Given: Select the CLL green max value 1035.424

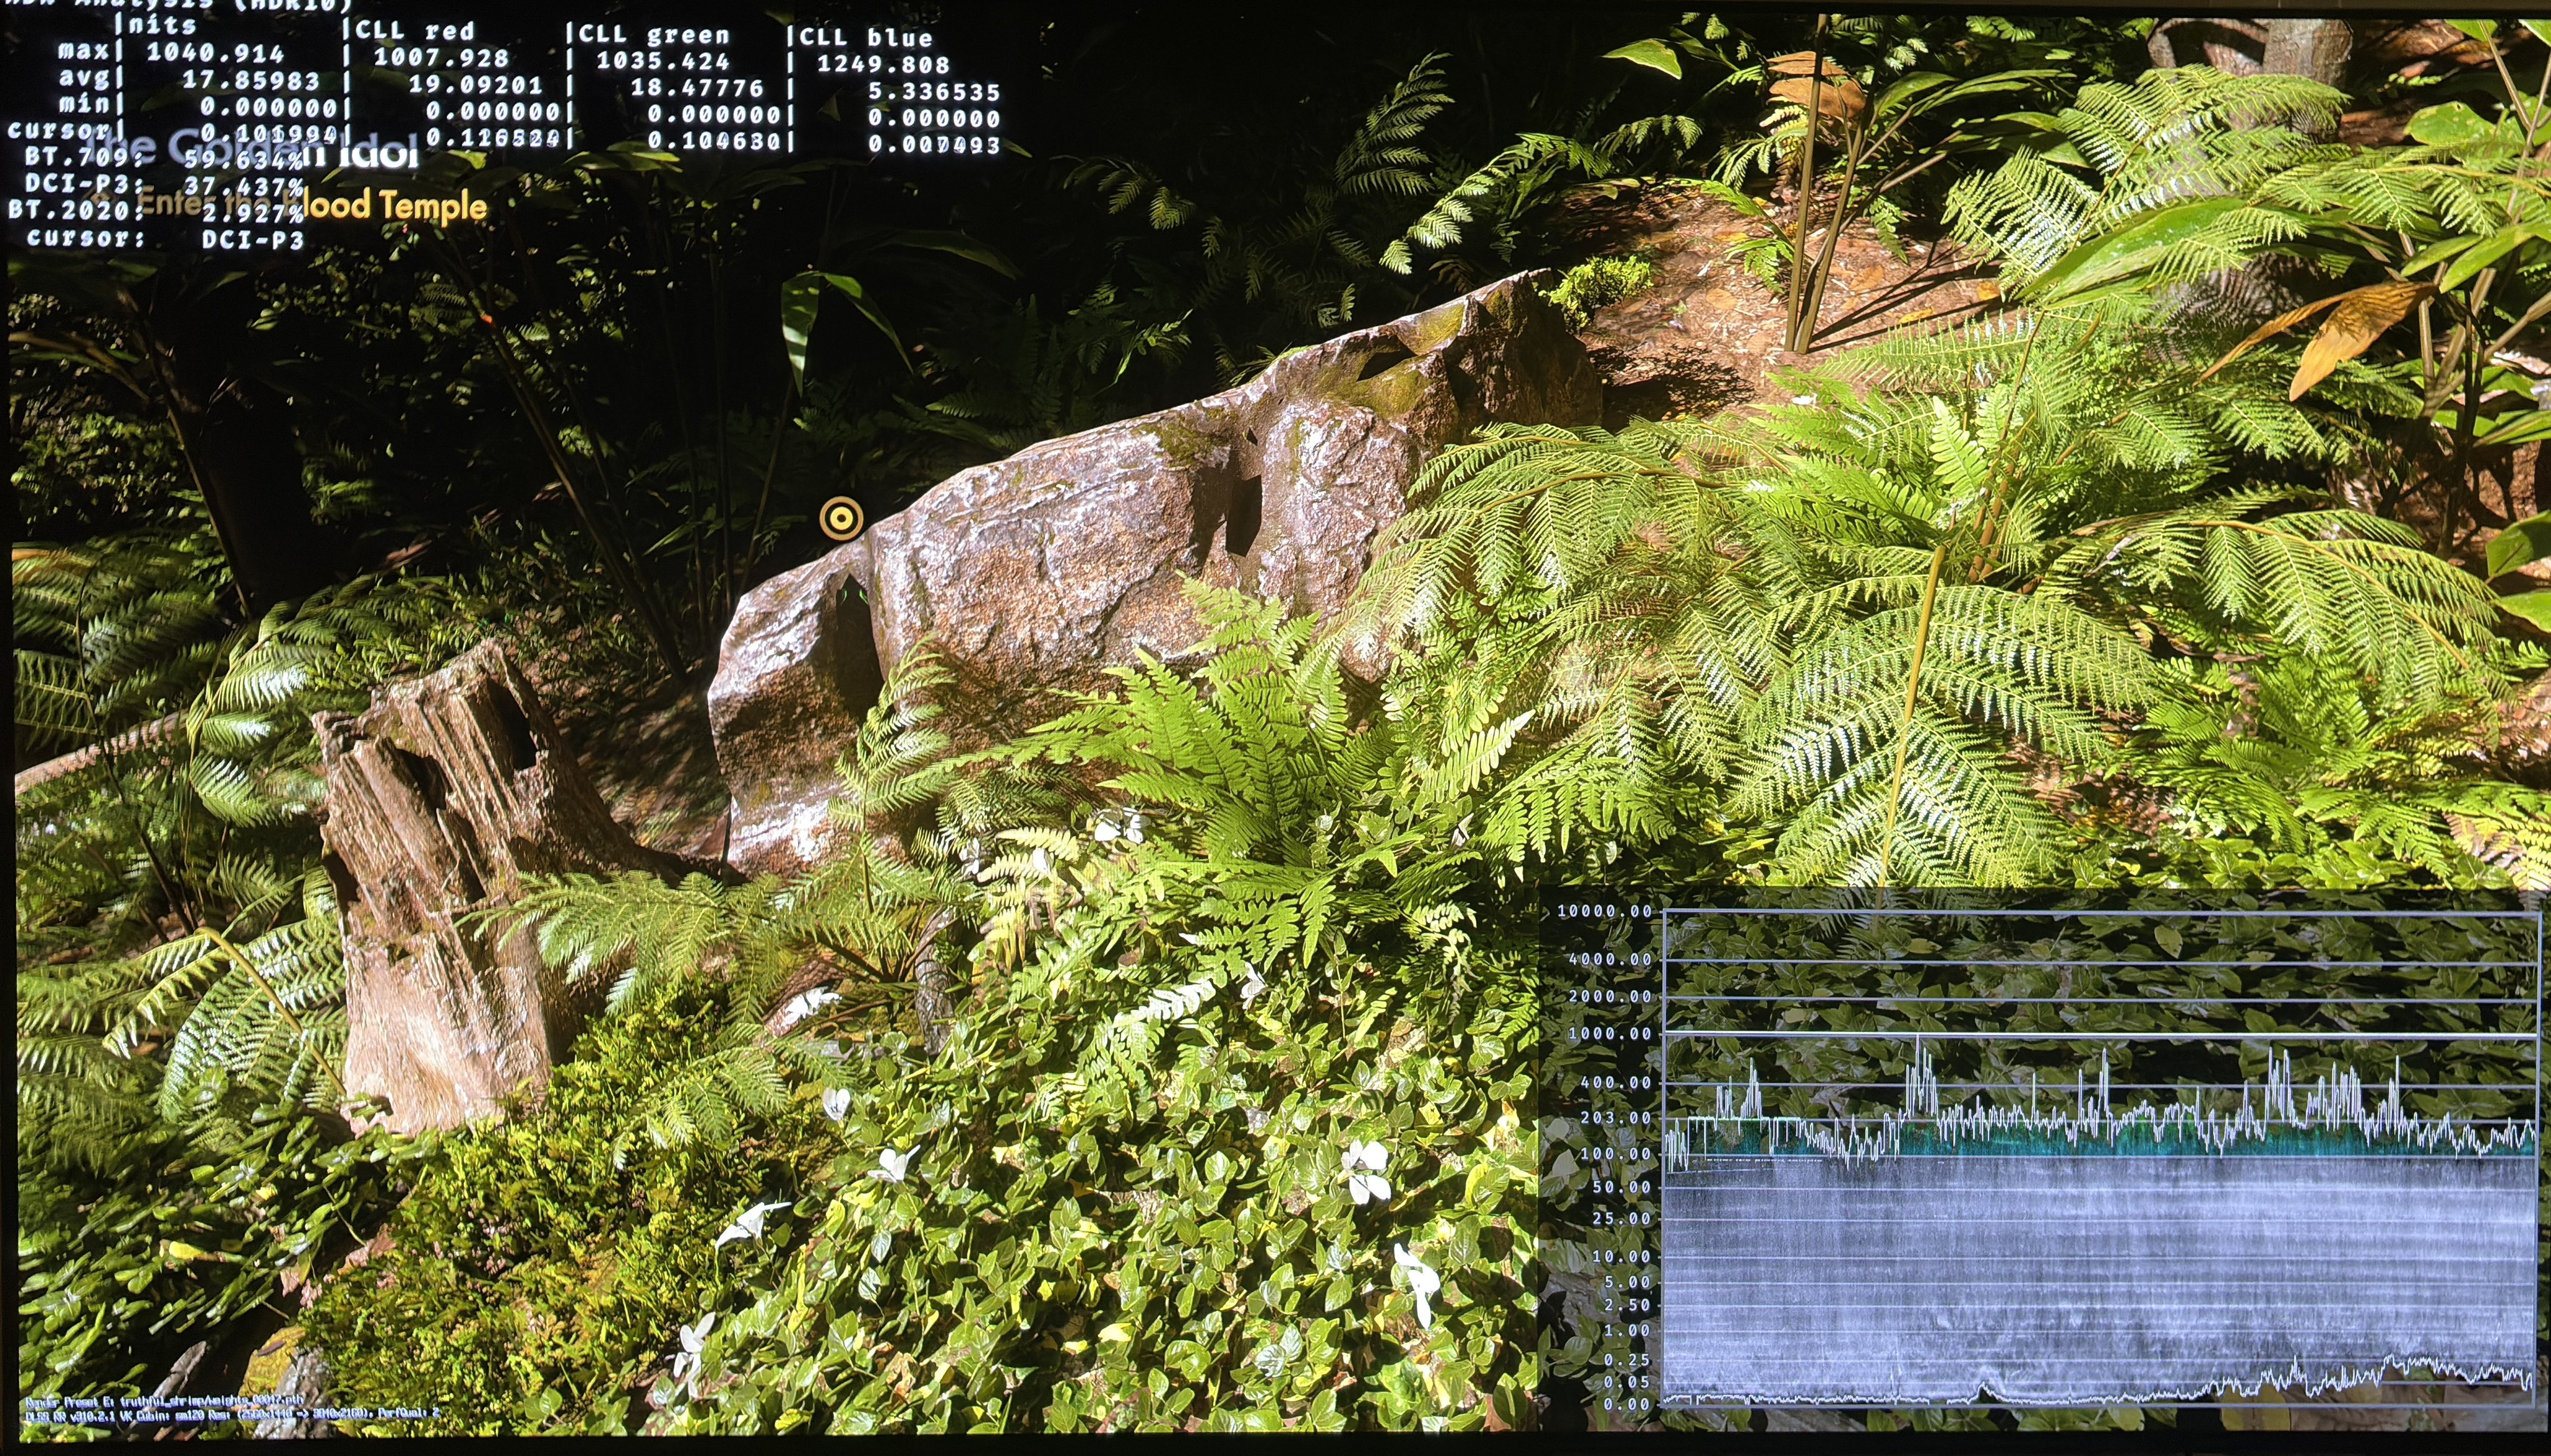Looking at the screenshot, I should click(664, 60).
